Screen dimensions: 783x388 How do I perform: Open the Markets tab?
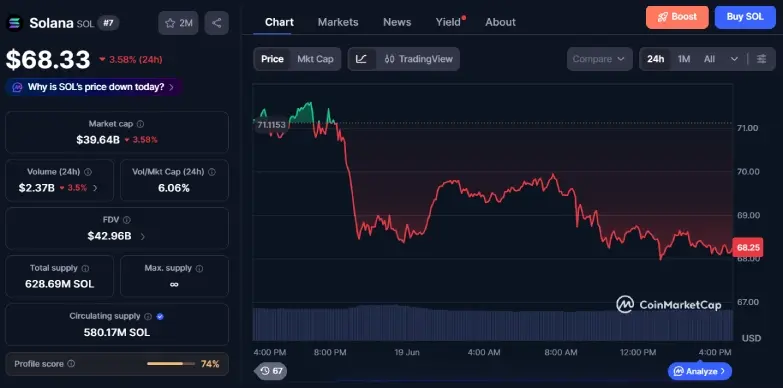(338, 22)
